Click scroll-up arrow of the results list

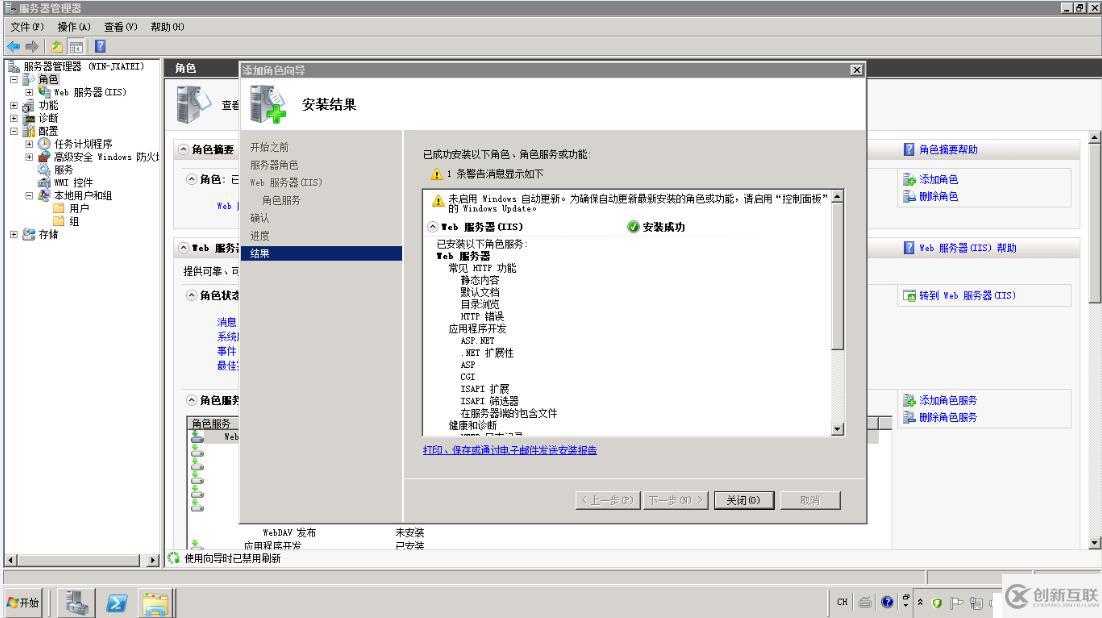click(837, 198)
